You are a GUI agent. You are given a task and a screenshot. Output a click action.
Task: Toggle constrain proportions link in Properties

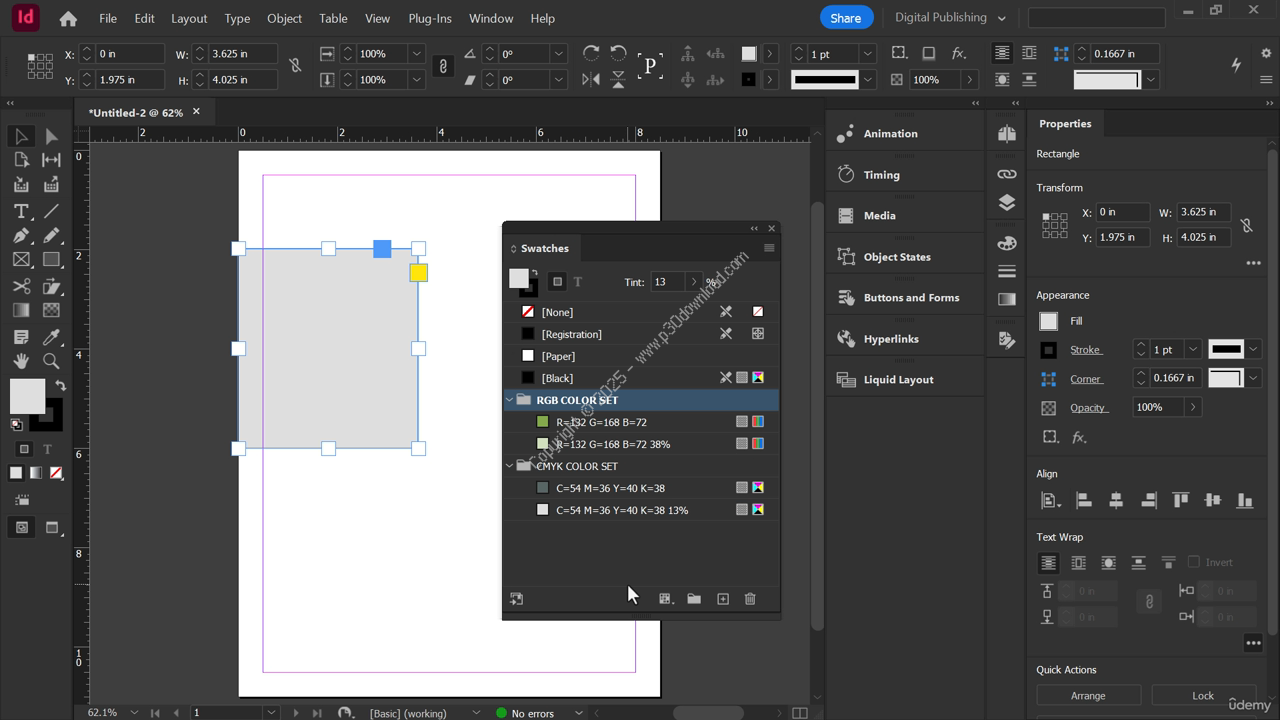click(x=1246, y=225)
